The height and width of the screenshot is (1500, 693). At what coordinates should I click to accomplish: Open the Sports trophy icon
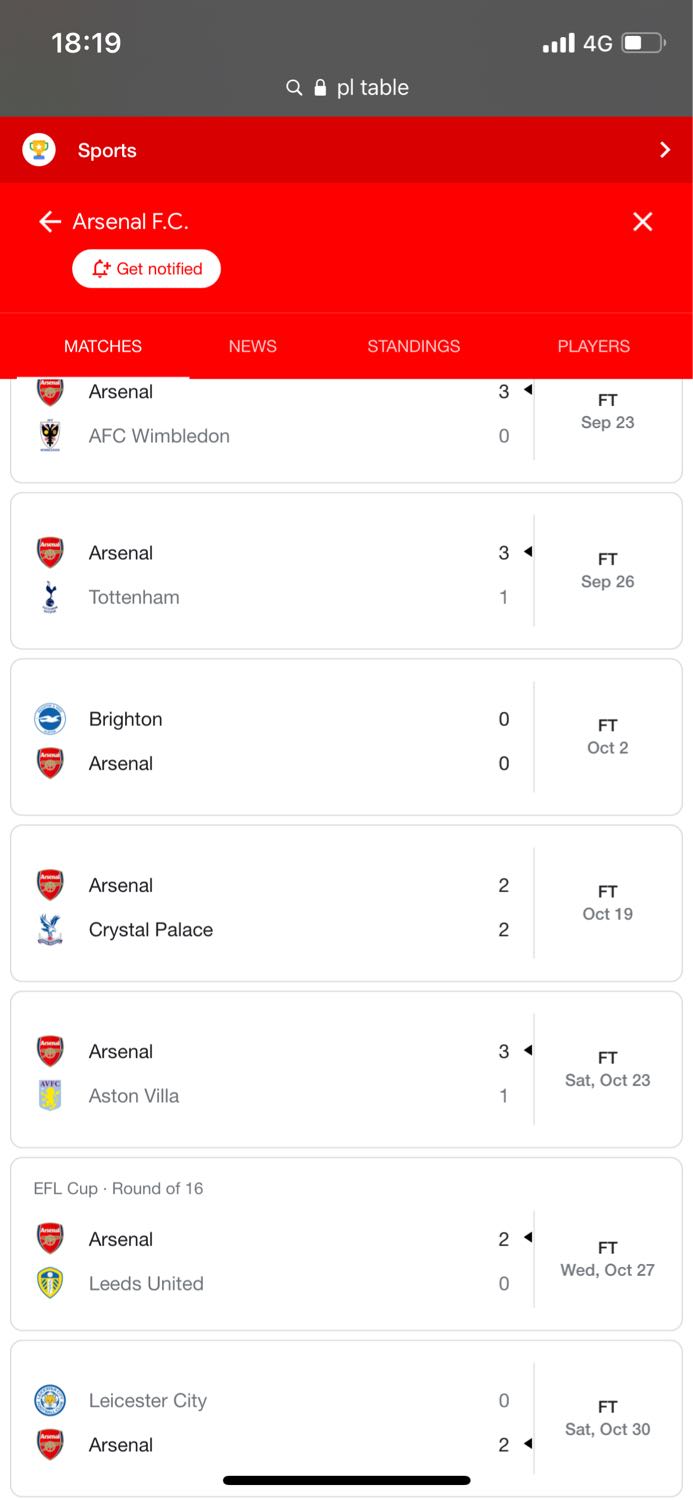tap(39, 150)
